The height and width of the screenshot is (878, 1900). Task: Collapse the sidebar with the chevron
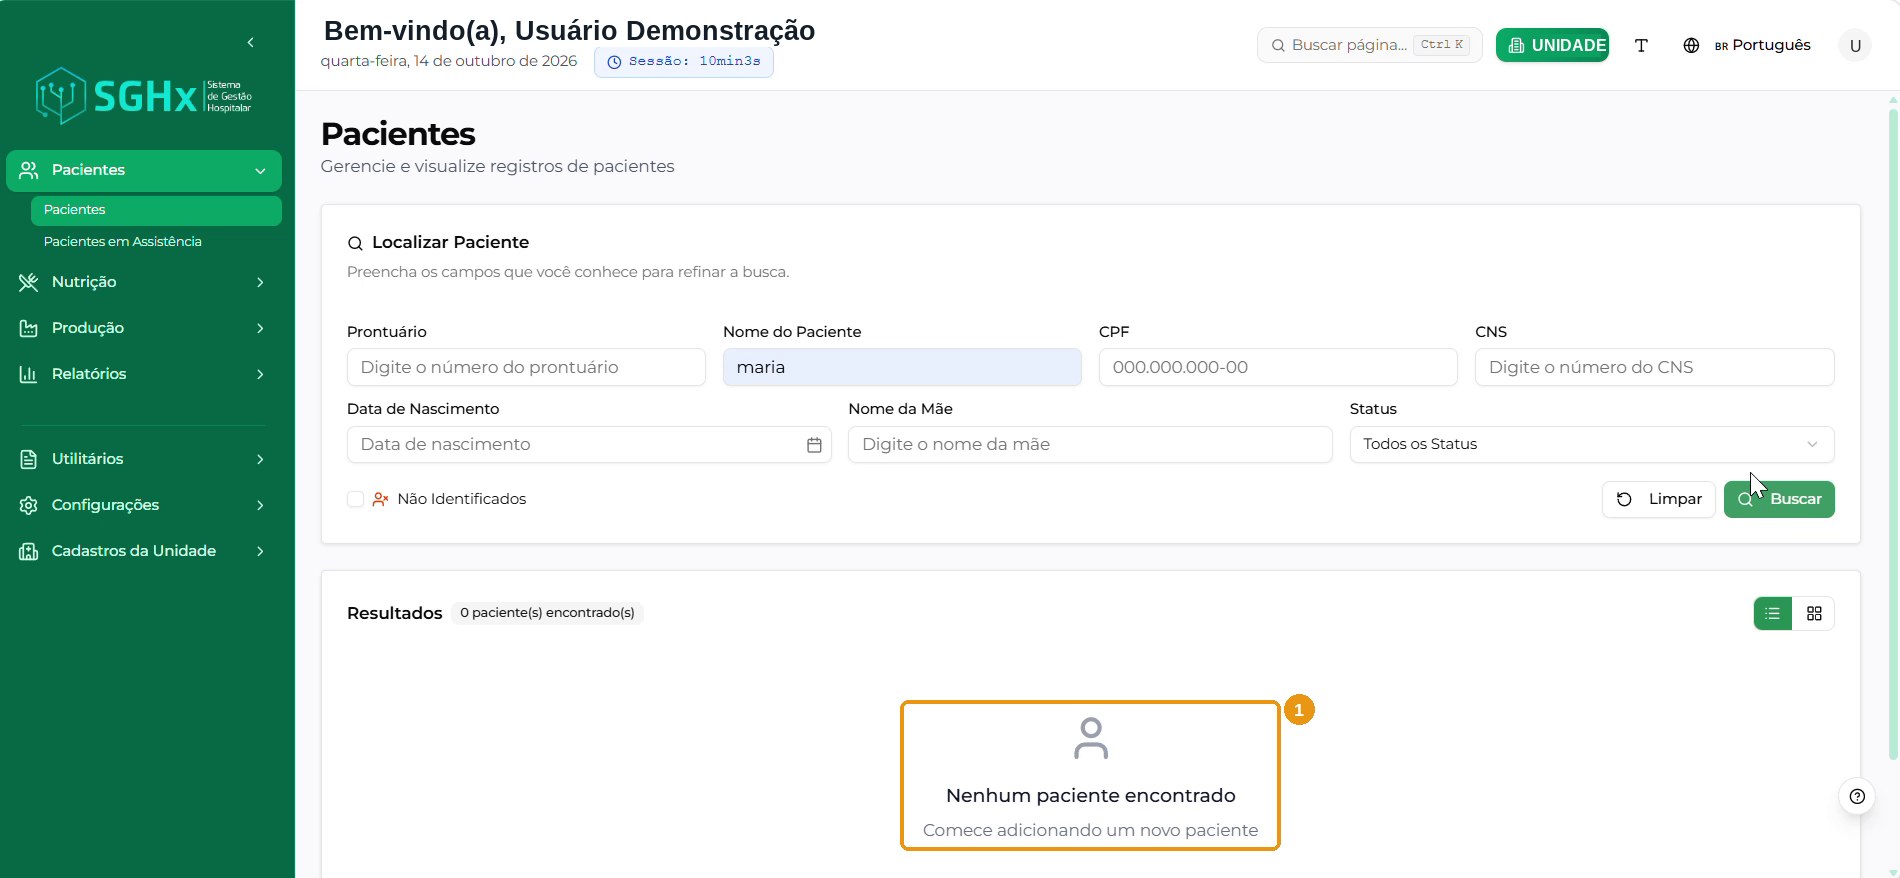(250, 42)
